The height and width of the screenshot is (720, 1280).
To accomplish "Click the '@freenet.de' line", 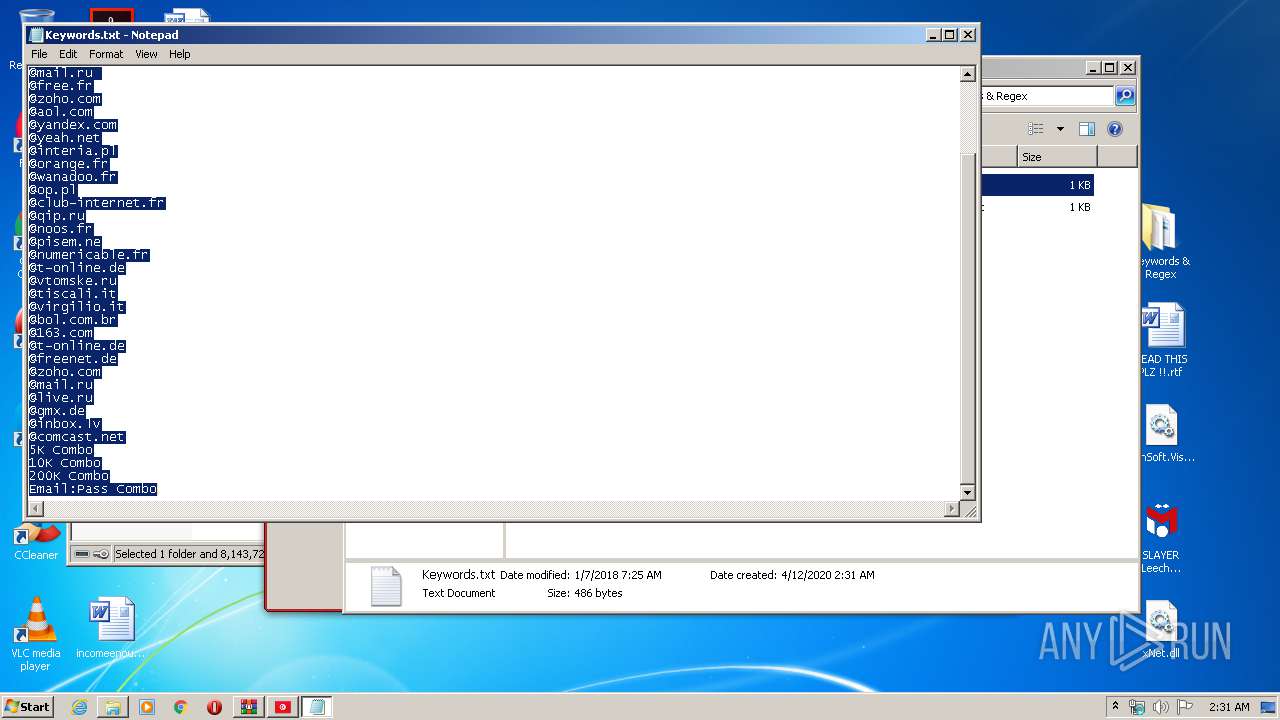I will click(x=73, y=359).
